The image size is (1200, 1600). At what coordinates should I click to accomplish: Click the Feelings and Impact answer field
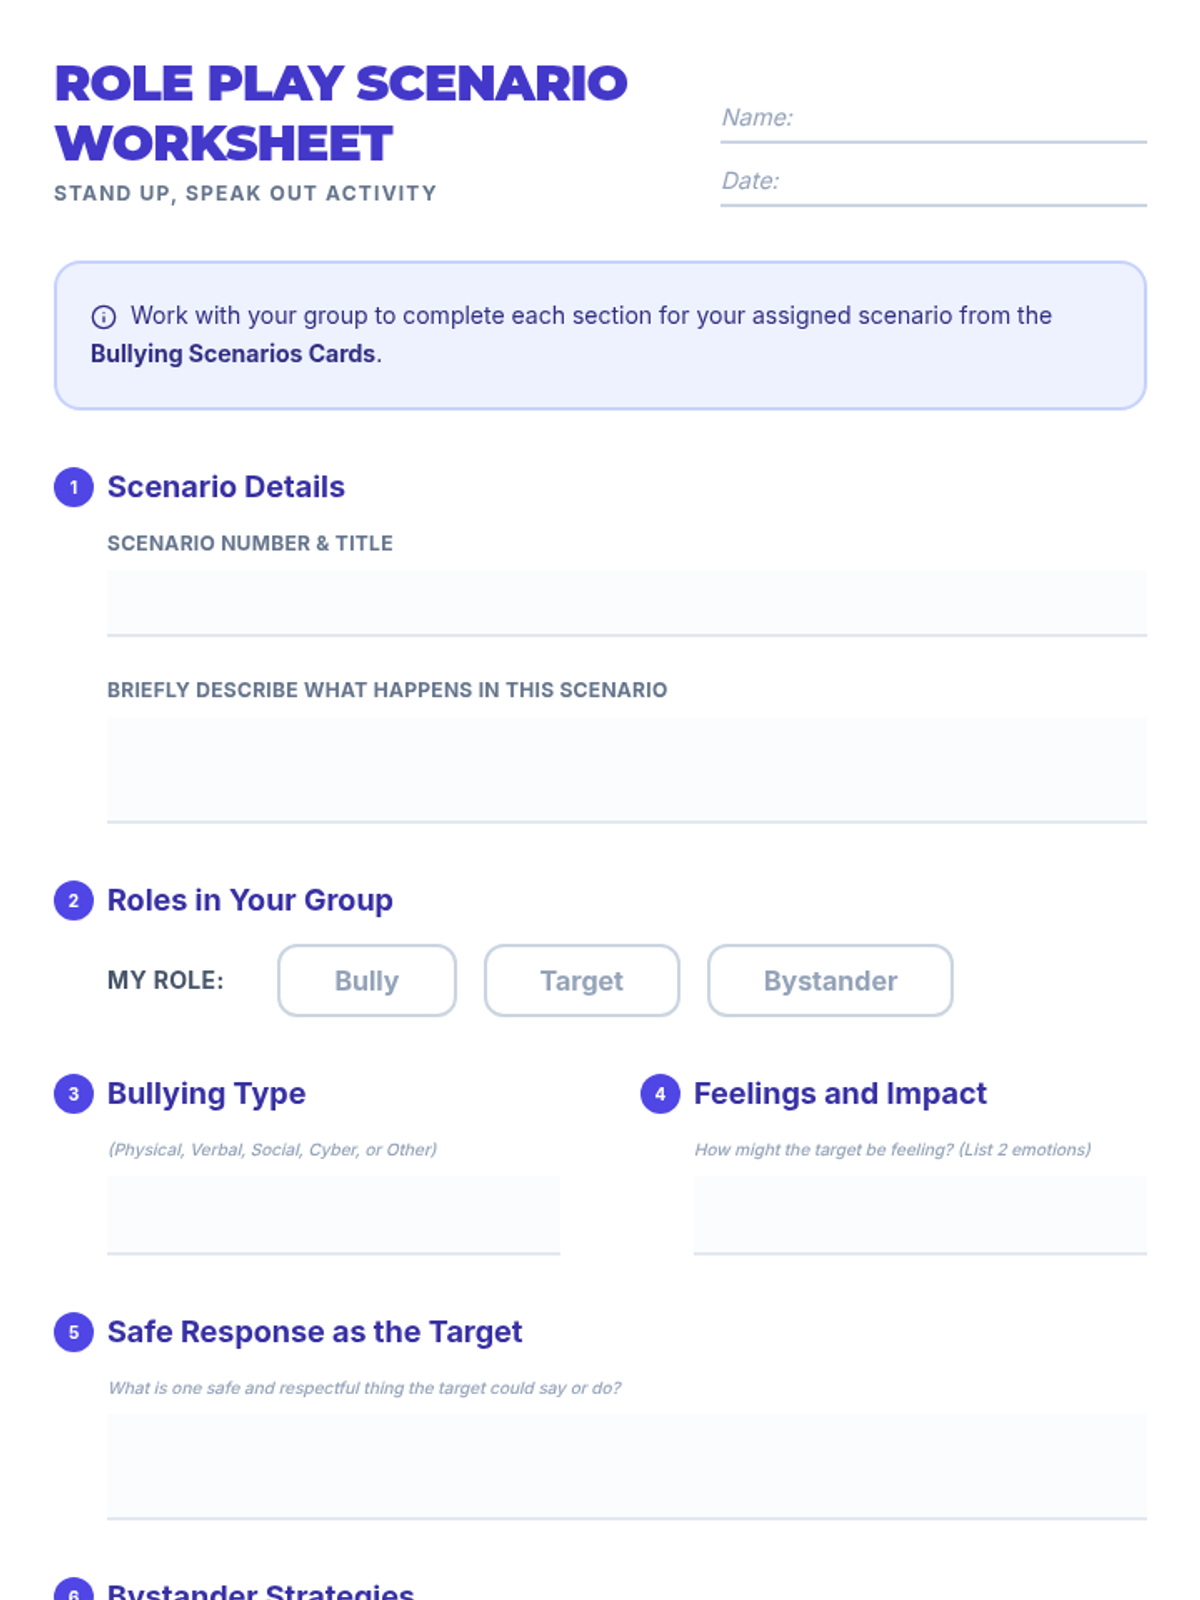[x=920, y=1214]
